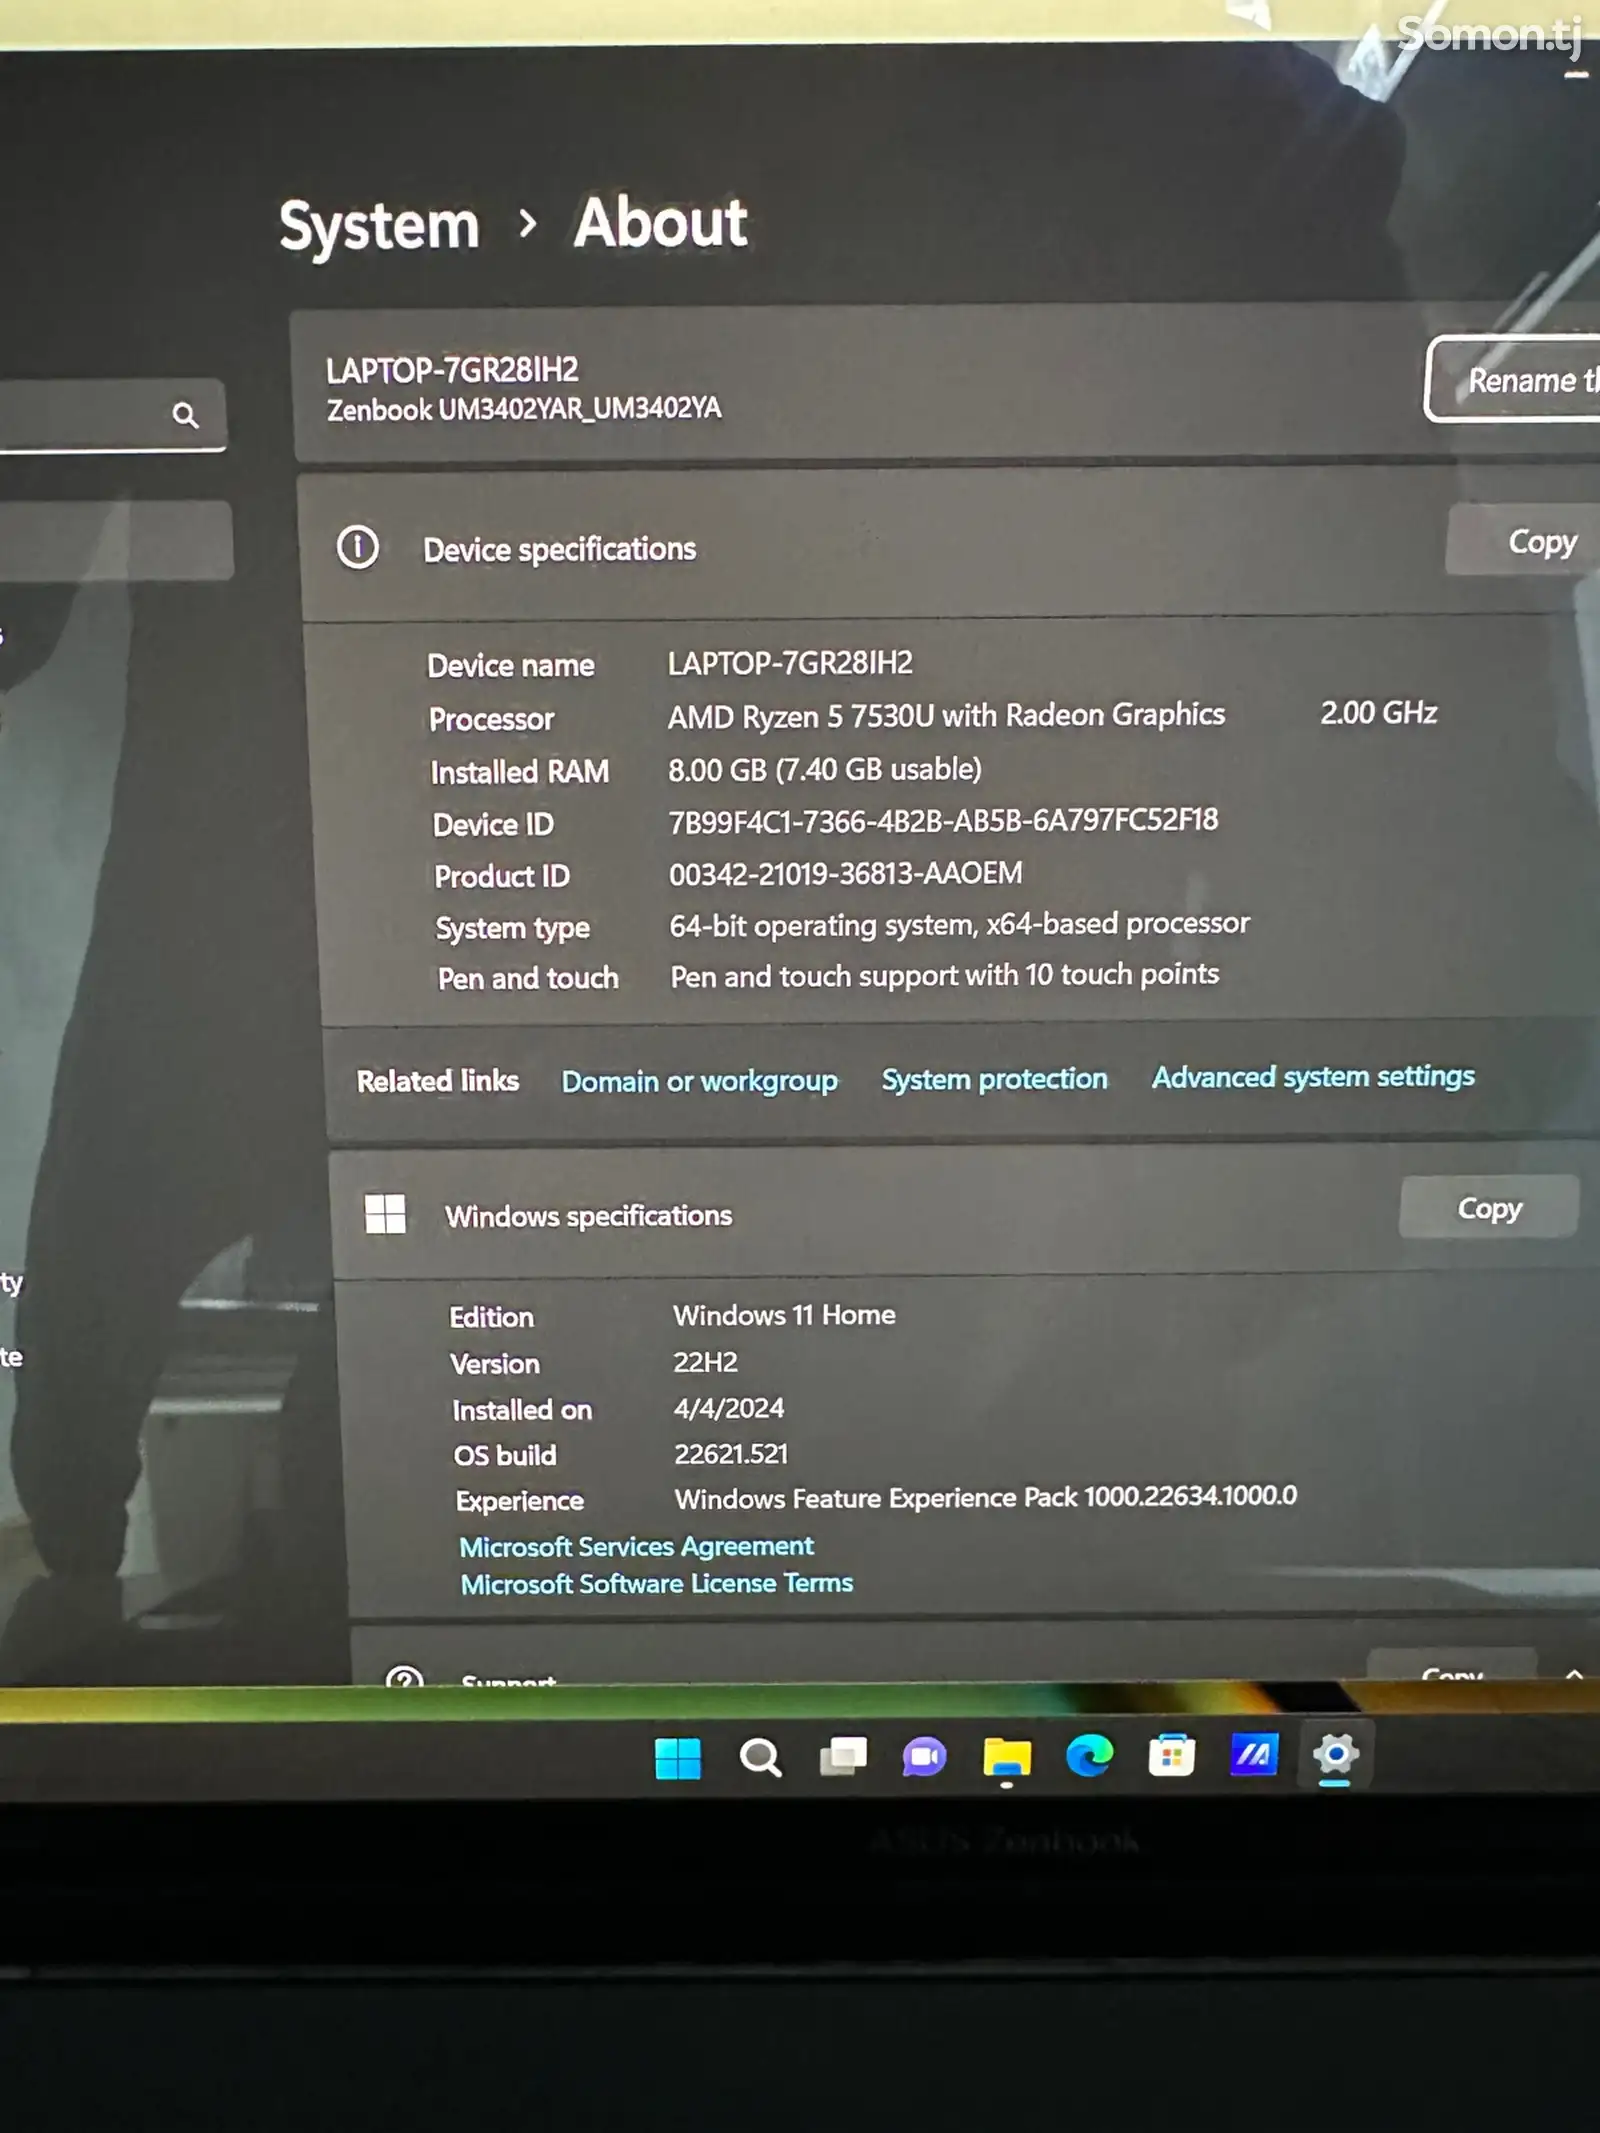
Task: Open the Windows Start menu
Action: 677,1758
